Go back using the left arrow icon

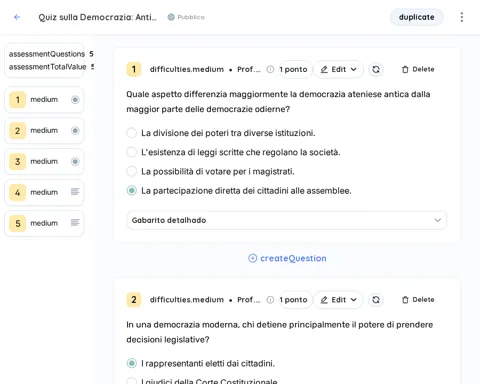tap(17, 17)
